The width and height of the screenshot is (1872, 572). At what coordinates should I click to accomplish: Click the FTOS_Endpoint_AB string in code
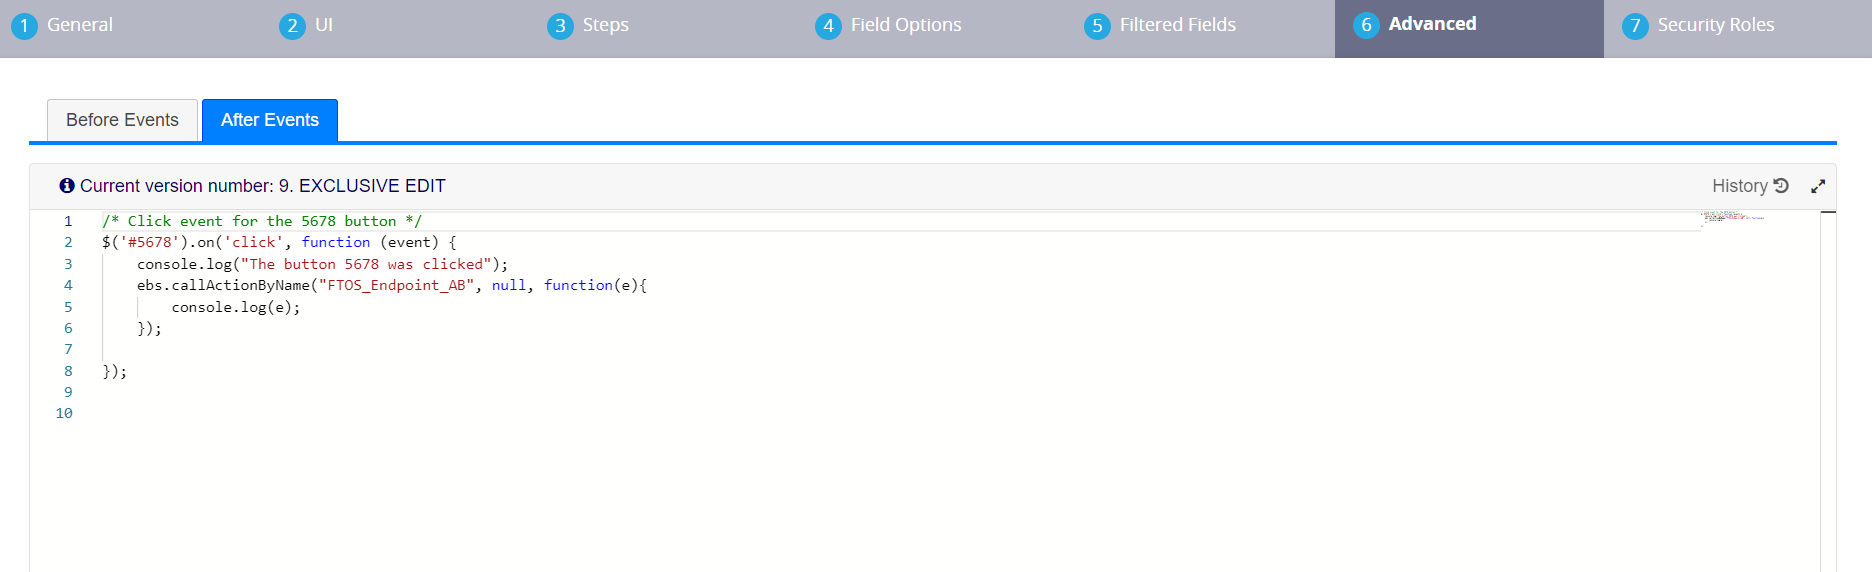(396, 285)
